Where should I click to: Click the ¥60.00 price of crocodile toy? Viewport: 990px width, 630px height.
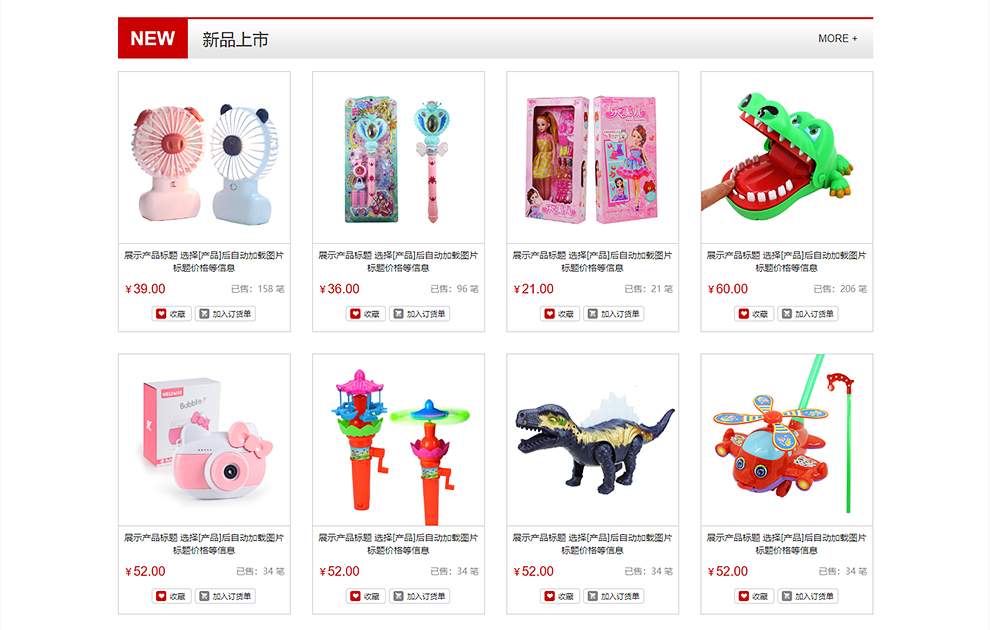[x=728, y=289]
